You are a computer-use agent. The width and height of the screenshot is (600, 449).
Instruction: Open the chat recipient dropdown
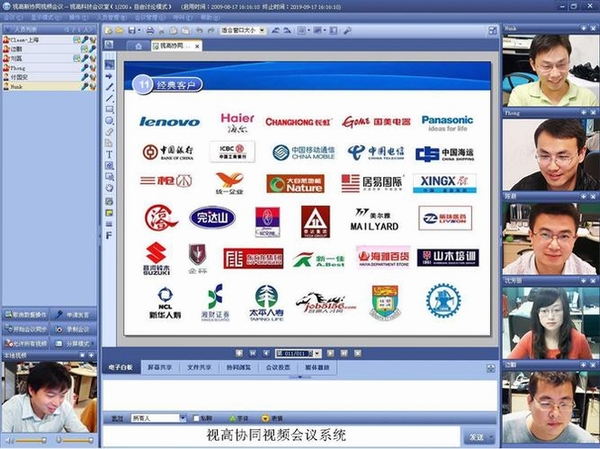(183, 418)
